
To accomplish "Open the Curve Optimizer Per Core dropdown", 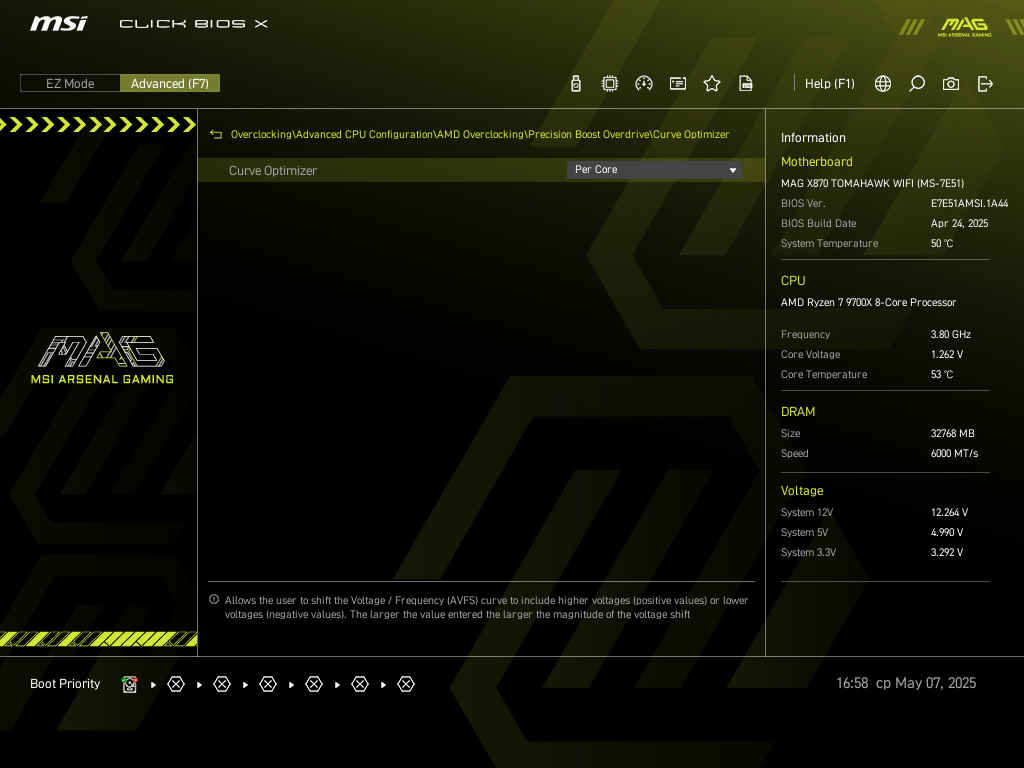I will (x=654, y=170).
